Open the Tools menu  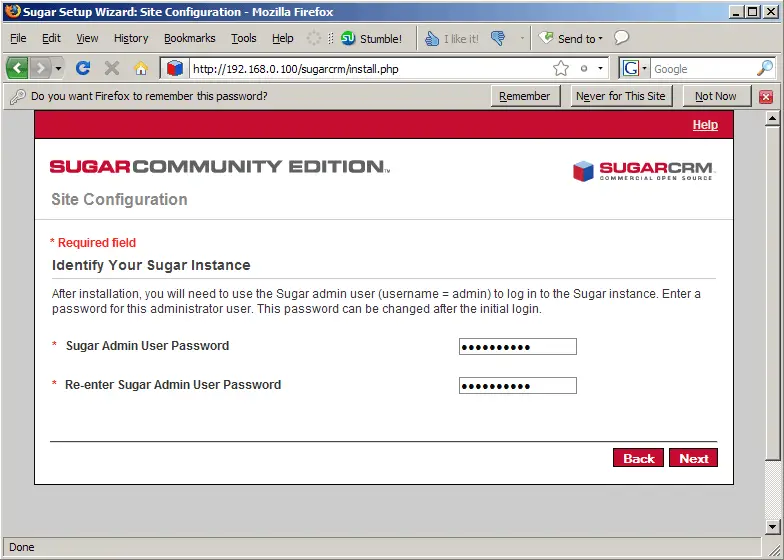point(244,38)
